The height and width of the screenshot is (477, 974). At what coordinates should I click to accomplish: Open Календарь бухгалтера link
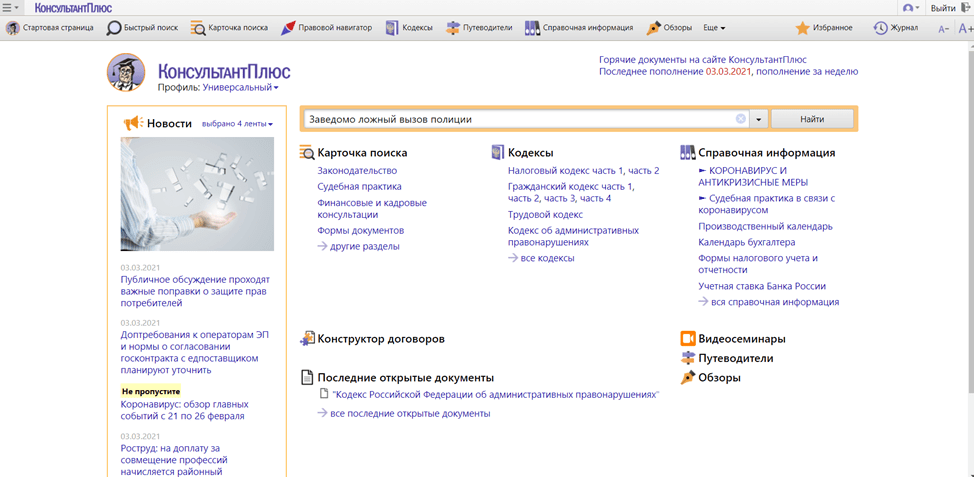(x=747, y=242)
